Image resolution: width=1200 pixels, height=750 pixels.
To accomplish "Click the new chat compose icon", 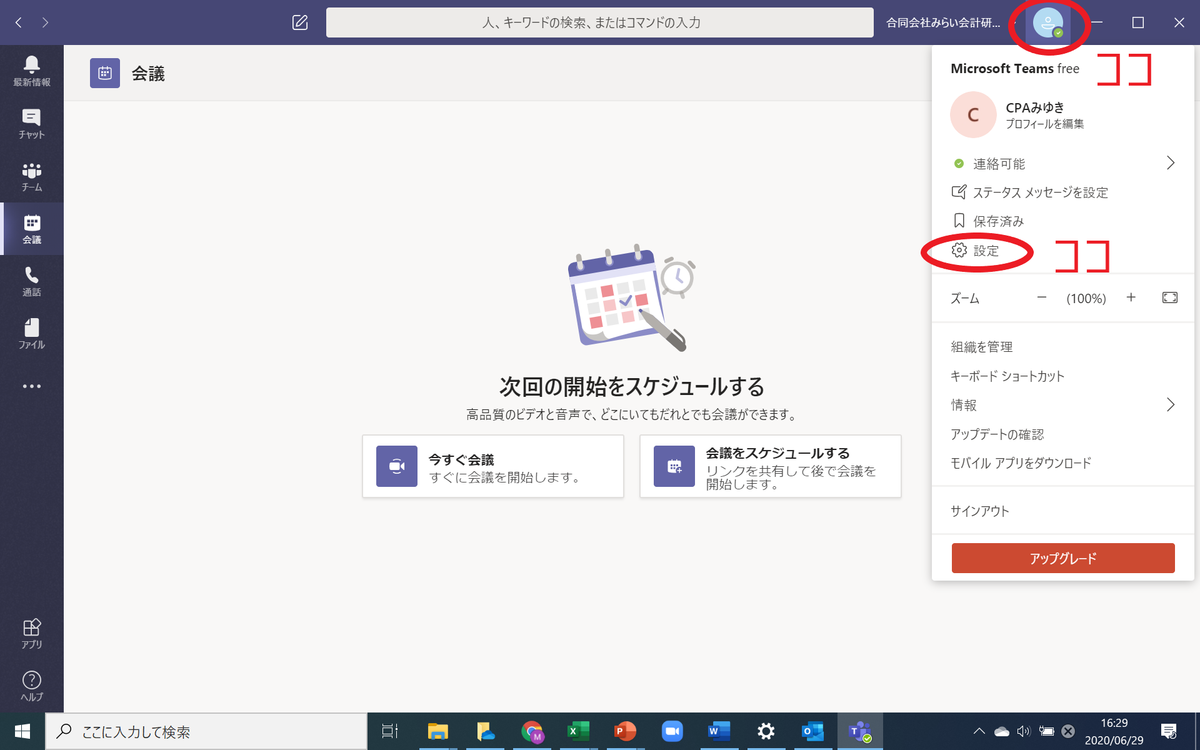I will (x=300, y=22).
